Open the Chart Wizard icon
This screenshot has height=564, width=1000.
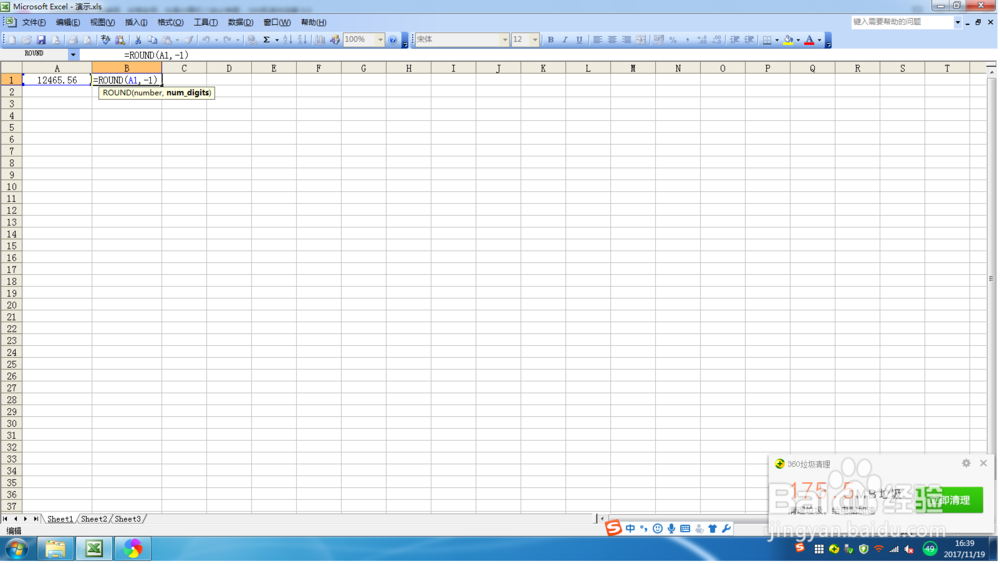tap(320, 40)
